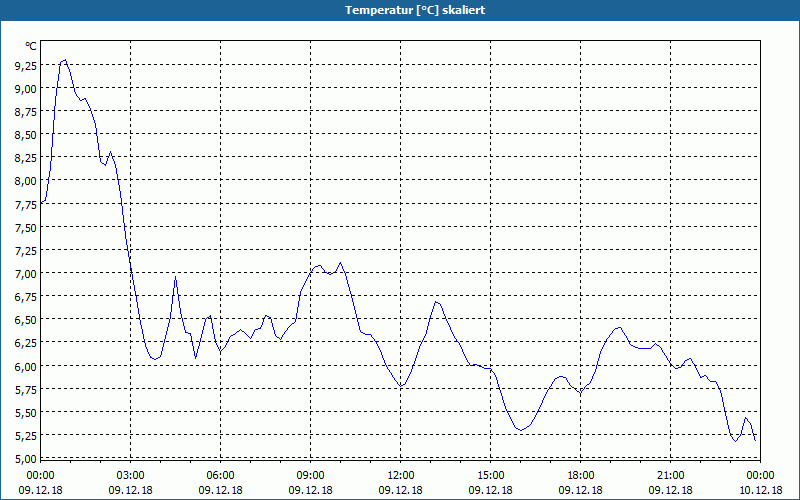This screenshot has height=500, width=800.
Task: Click the 7,25 y-axis value
Action: (26, 251)
